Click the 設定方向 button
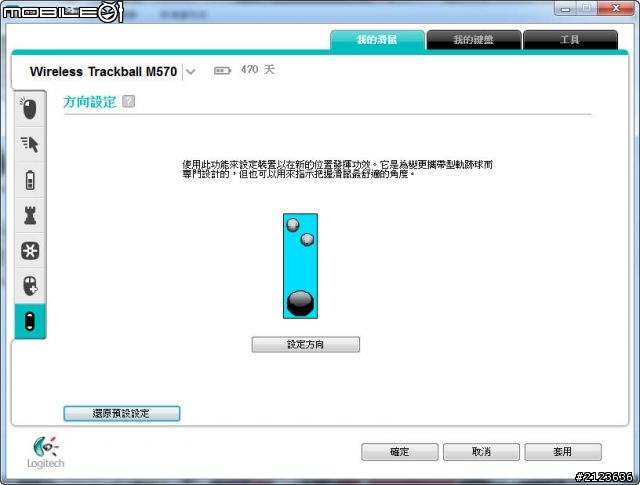Viewport: 640px width, 485px height. pyautogui.click(x=305, y=345)
